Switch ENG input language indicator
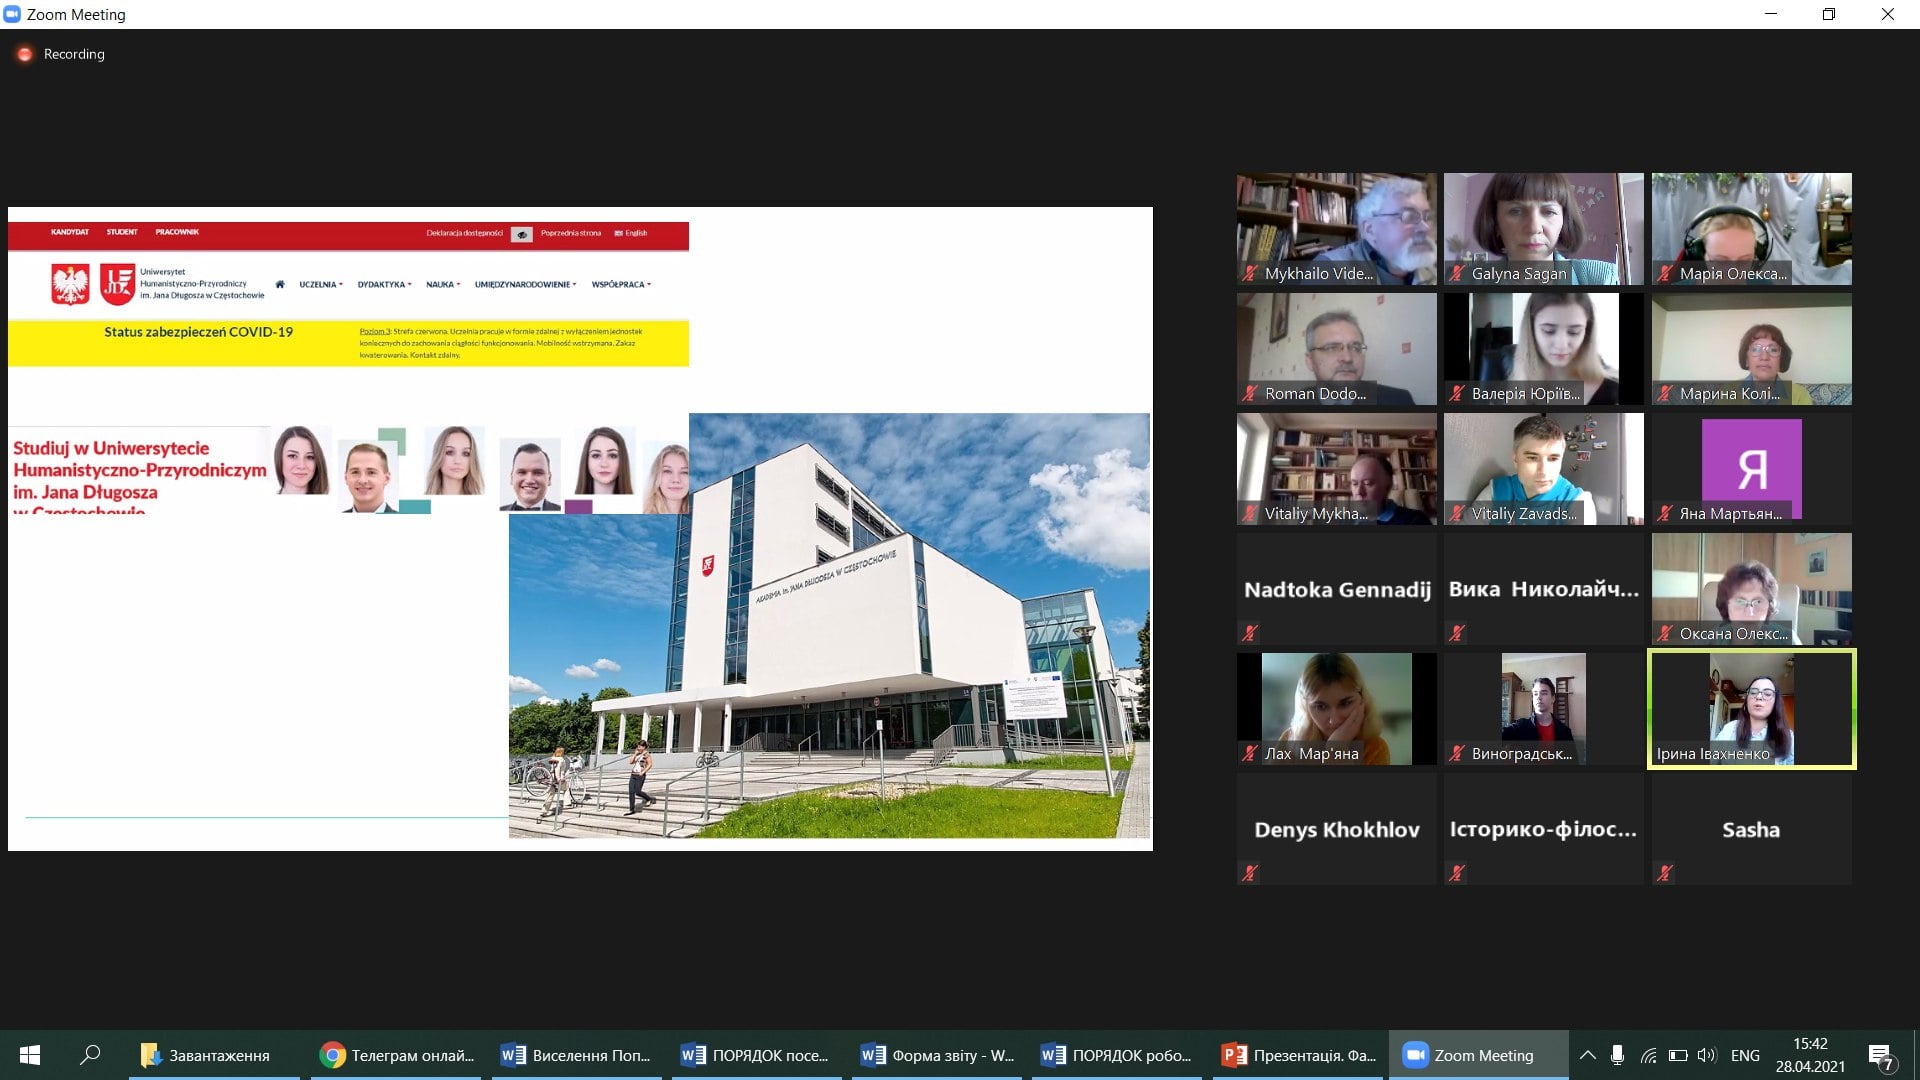The image size is (1920, 1080). (x=1745, y=1055)
